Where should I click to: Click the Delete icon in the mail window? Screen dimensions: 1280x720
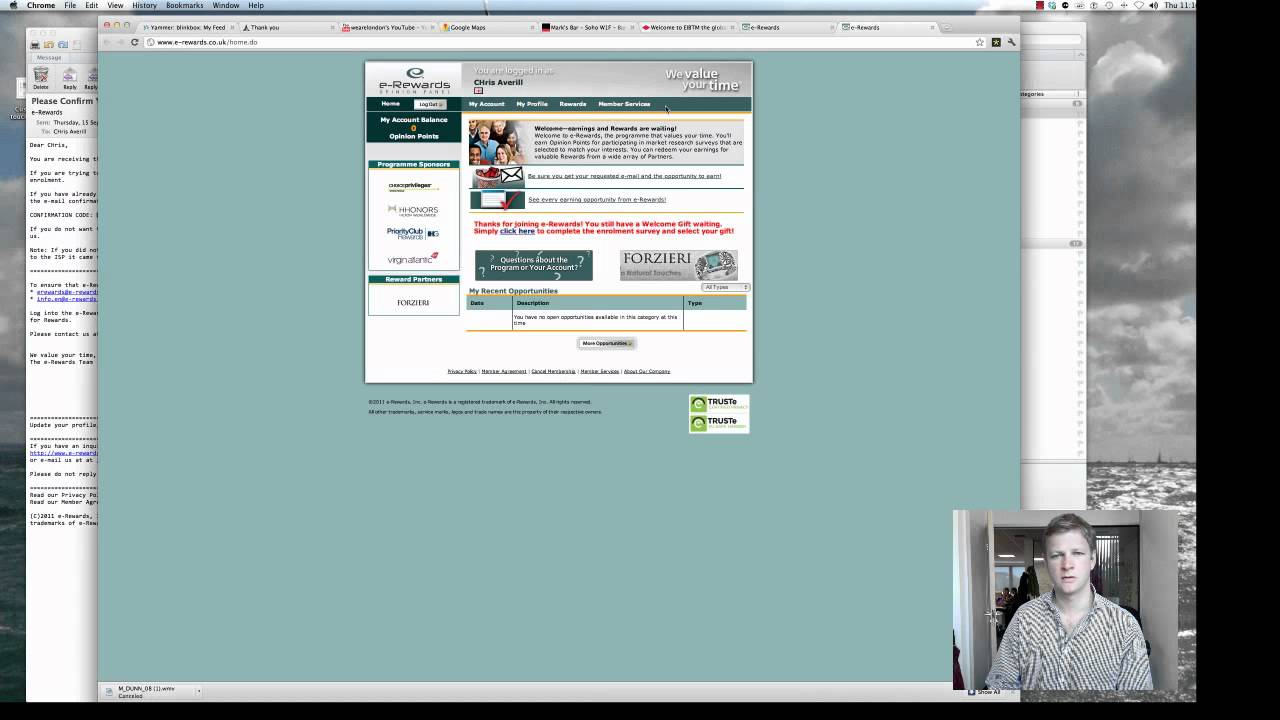point(41,78)
